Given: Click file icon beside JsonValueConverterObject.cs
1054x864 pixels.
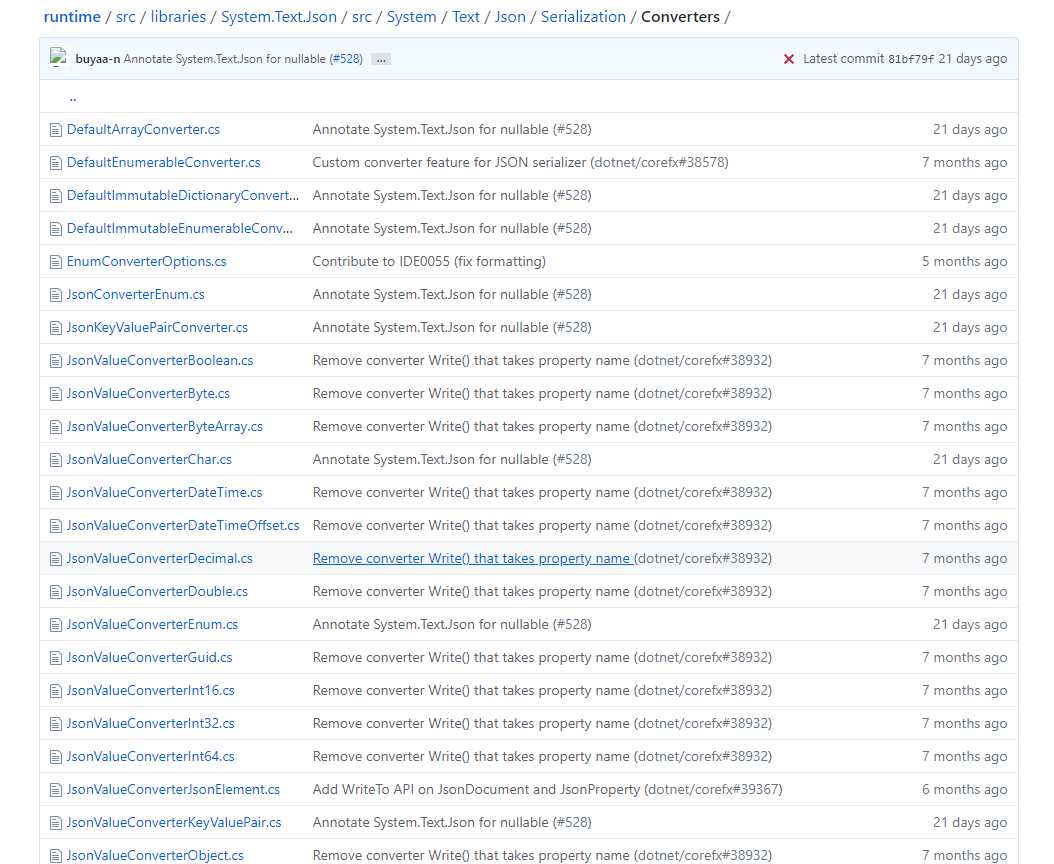Looking at the screenshot, I should point(56,856).
